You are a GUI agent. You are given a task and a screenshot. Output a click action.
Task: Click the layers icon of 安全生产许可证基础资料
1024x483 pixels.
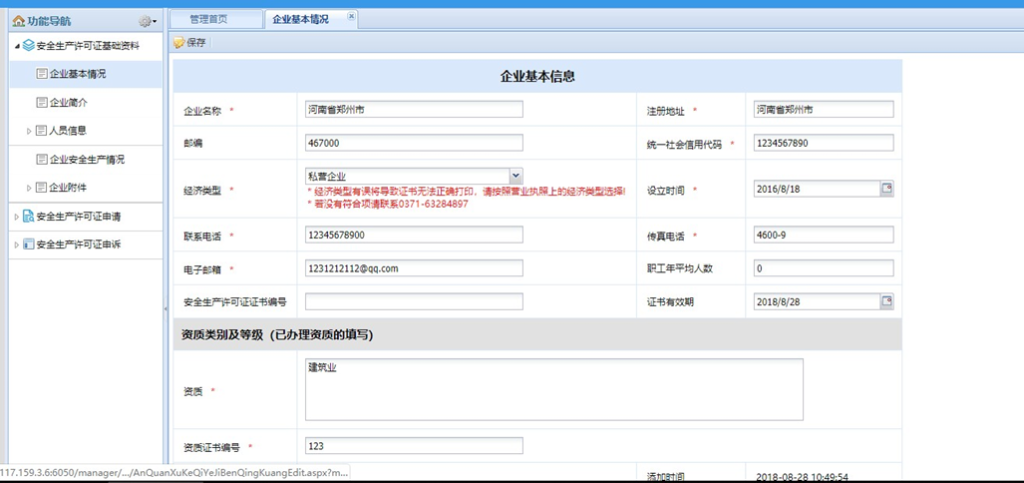point(29,46)
